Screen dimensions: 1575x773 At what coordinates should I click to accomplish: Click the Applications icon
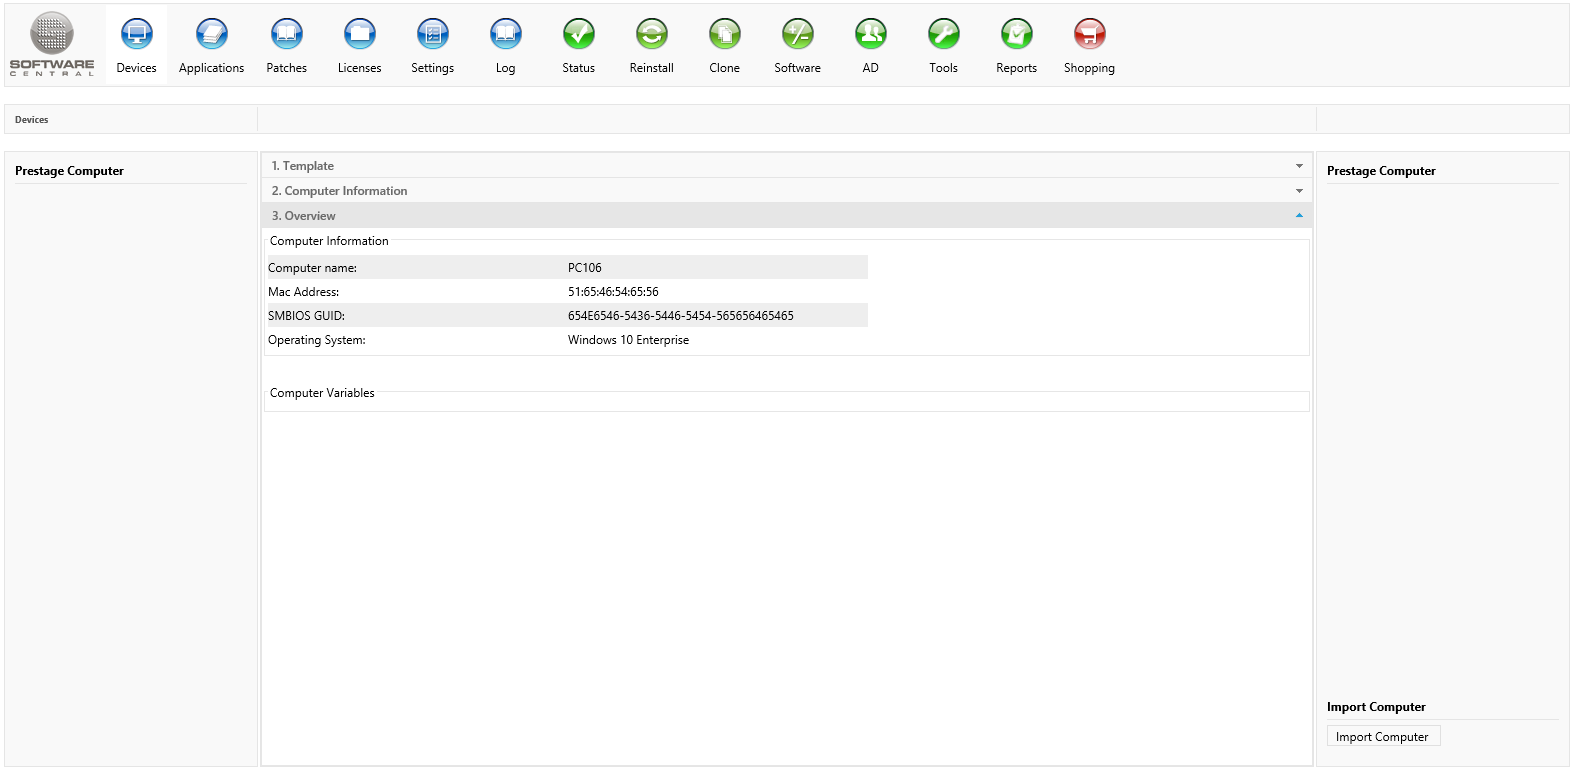211,35
